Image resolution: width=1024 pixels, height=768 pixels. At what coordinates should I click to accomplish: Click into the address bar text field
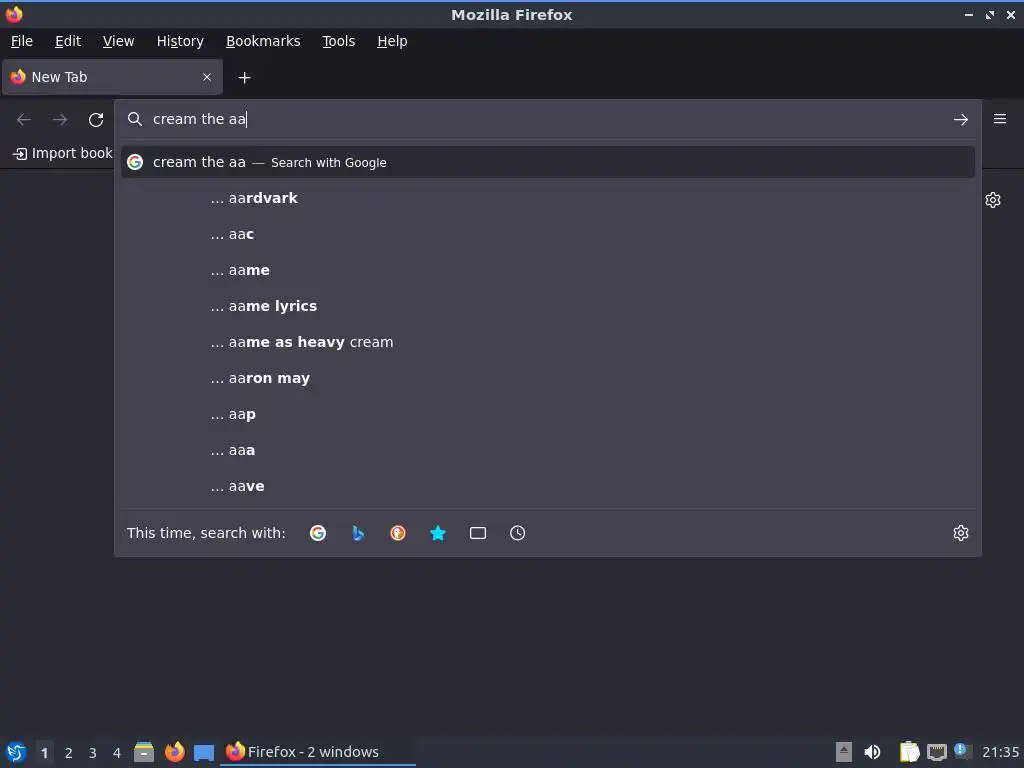coord(547,119)
